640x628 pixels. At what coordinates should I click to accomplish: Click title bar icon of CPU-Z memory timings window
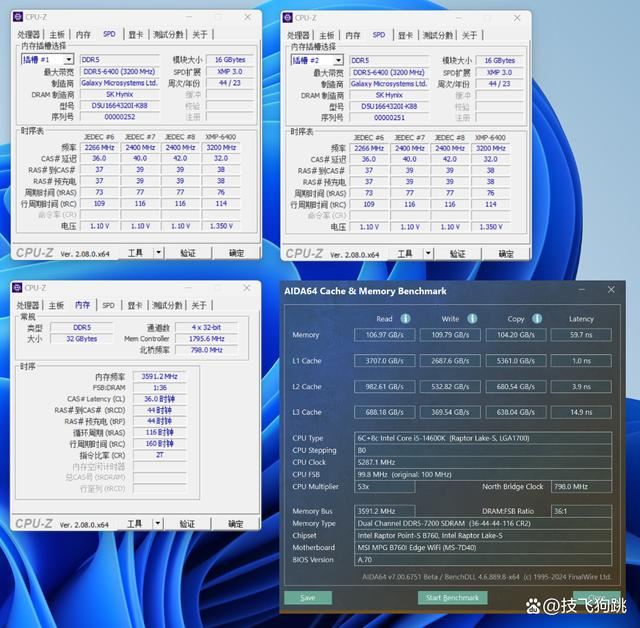(18, 287)
